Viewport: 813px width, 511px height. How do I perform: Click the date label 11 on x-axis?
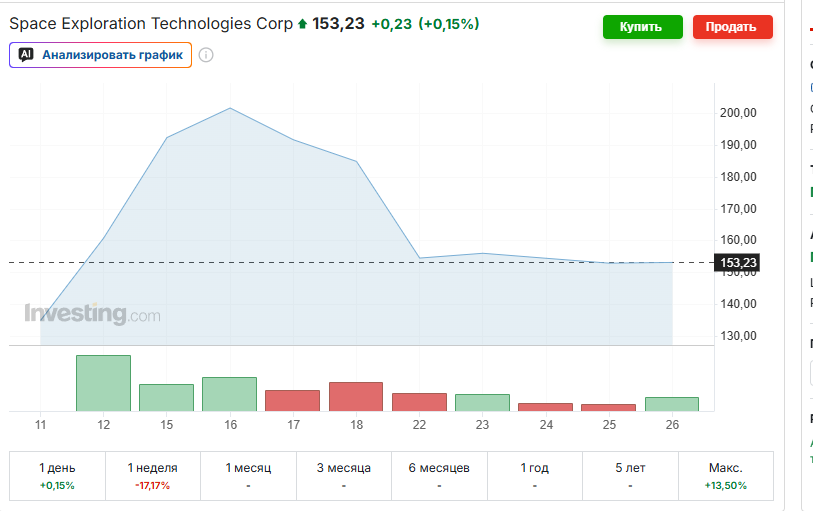[x=40, y=425]
